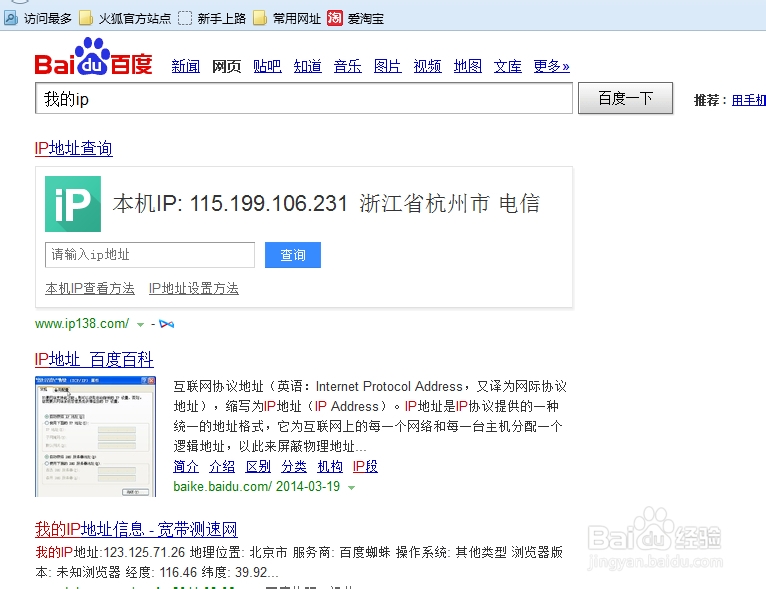Switch to the 图片 tab
The height and width of the screenshot is (589, 766).
click(387, 66)
